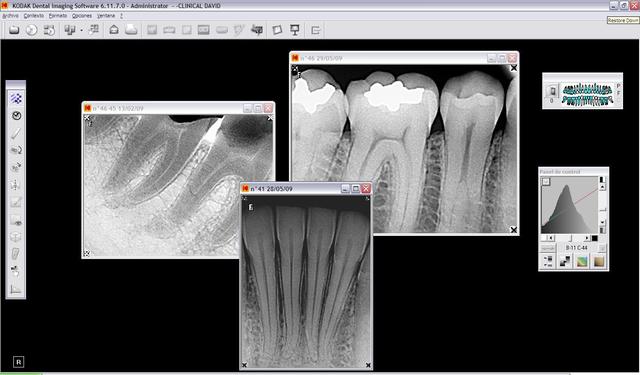
Task: Open the Formato menu
Action: tap(58, 16)
